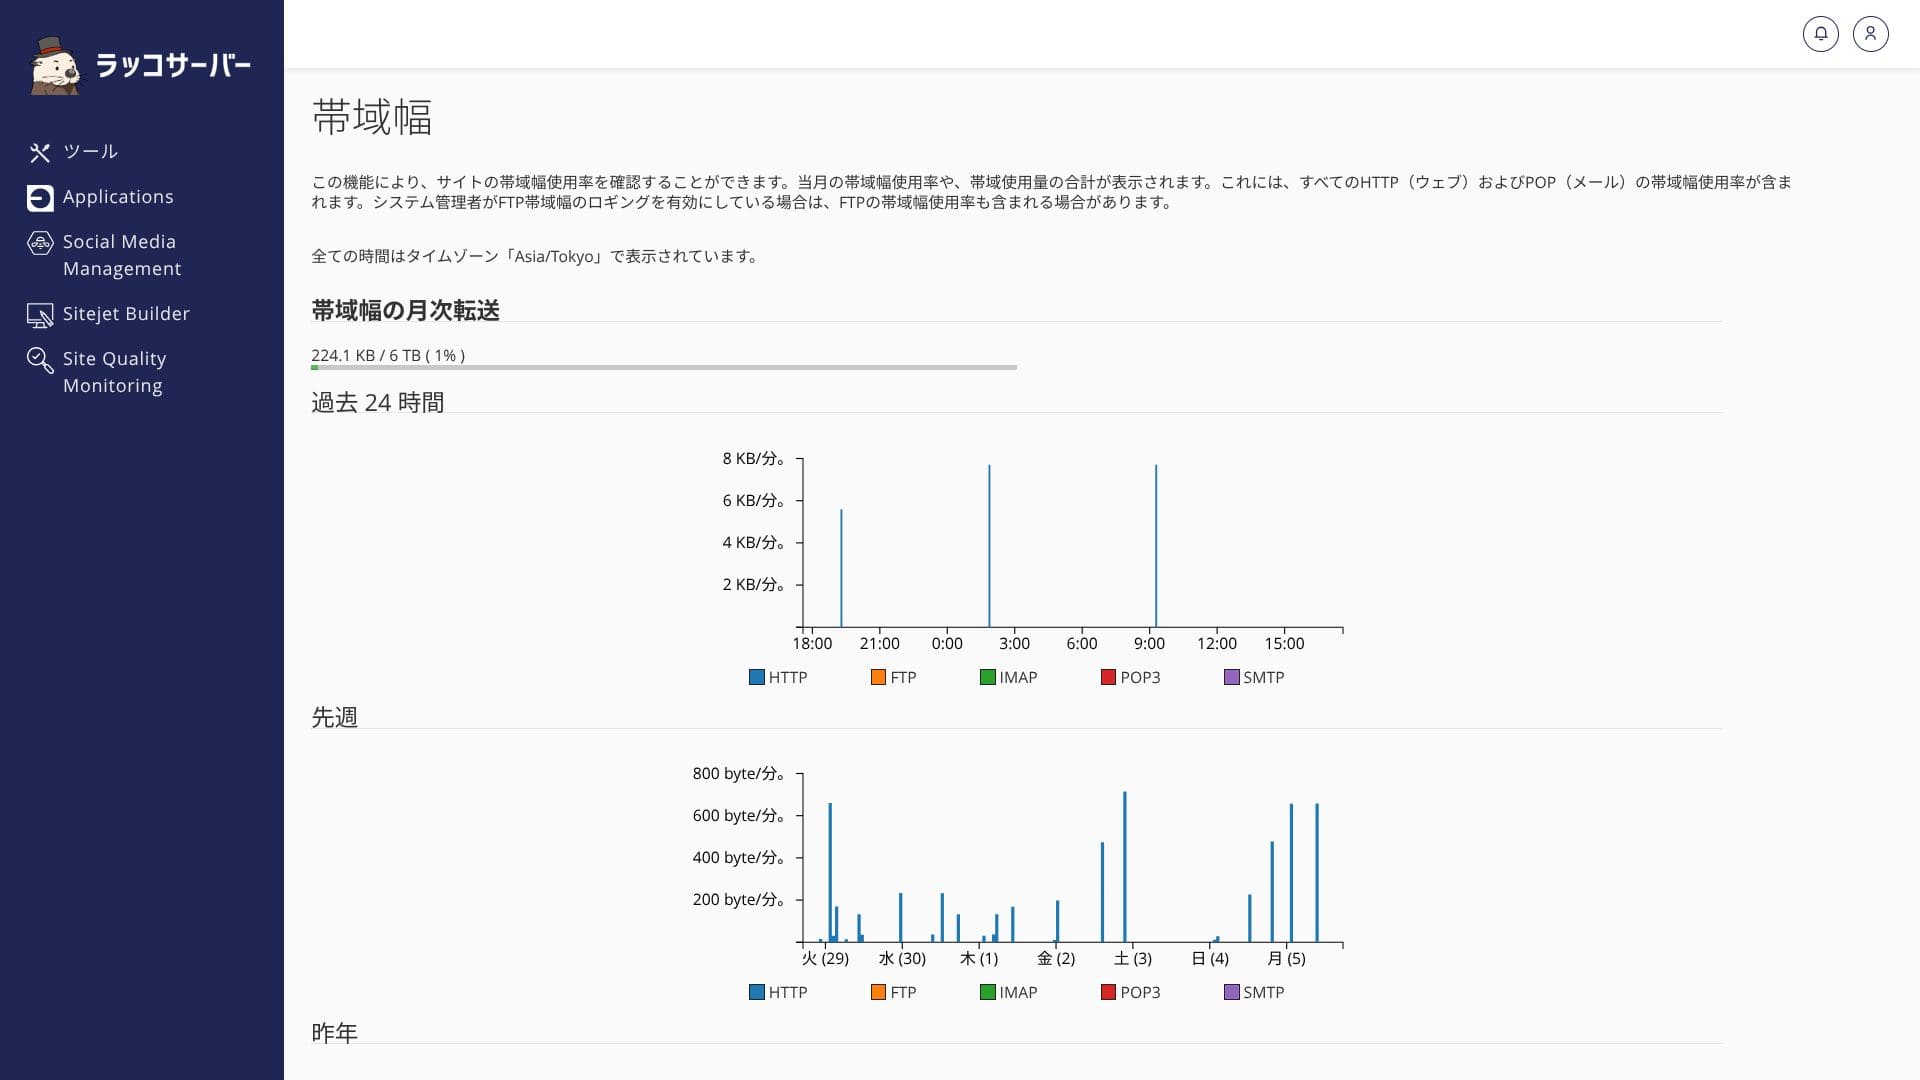The image size is (1920, 1080).
Task: Click the 24-hour chart bar near 9:00
Action: [1156, 545]
